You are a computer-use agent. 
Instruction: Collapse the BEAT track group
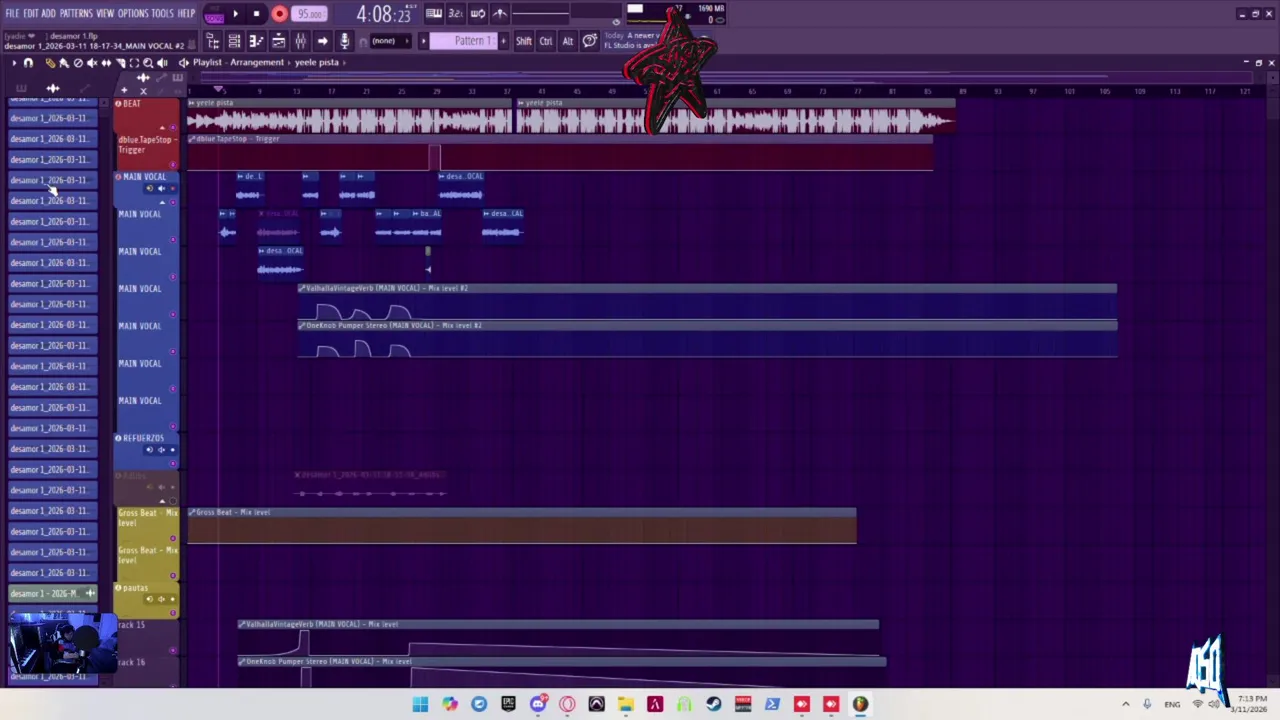click(x=162, y=128)
